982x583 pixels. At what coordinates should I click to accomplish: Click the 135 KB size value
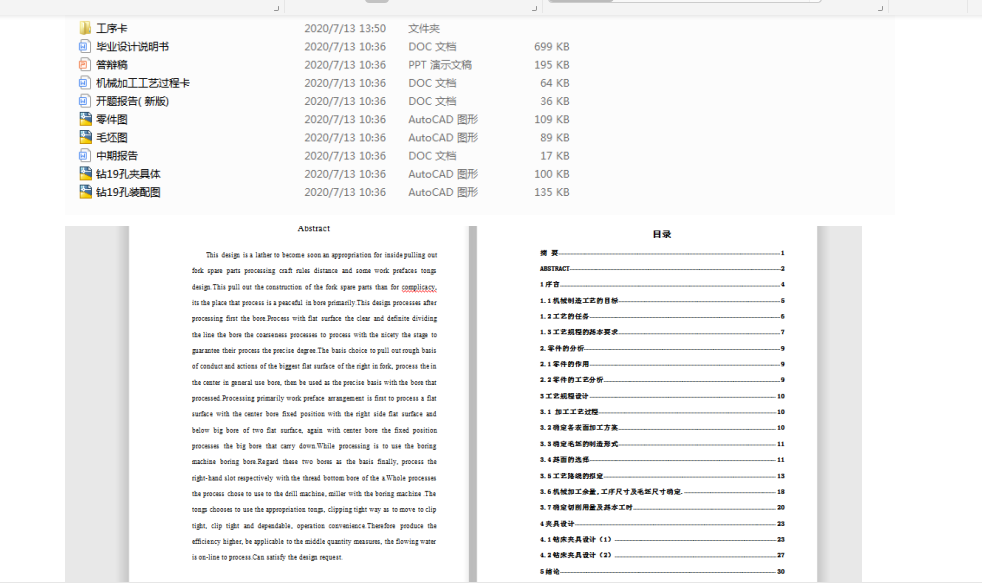click(x=552, y=192)
